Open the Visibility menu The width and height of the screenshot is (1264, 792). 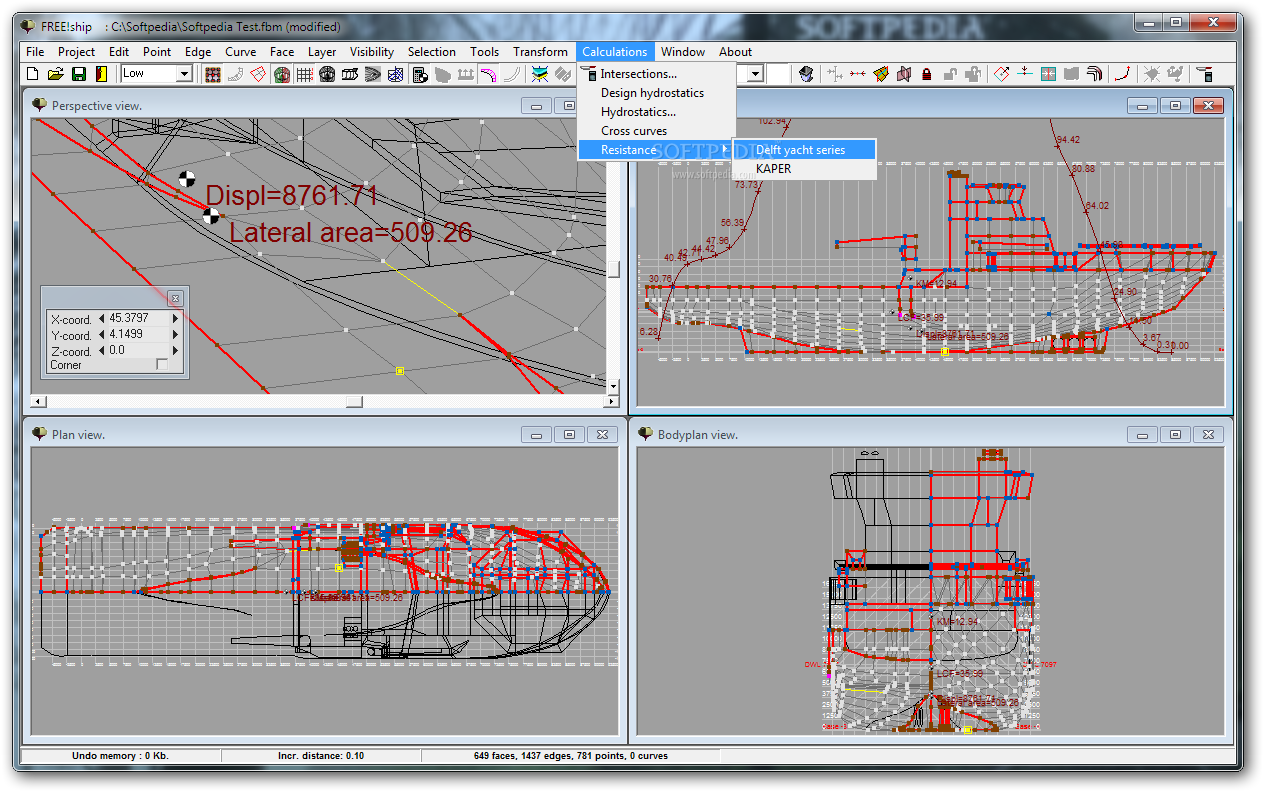(372, 52)
